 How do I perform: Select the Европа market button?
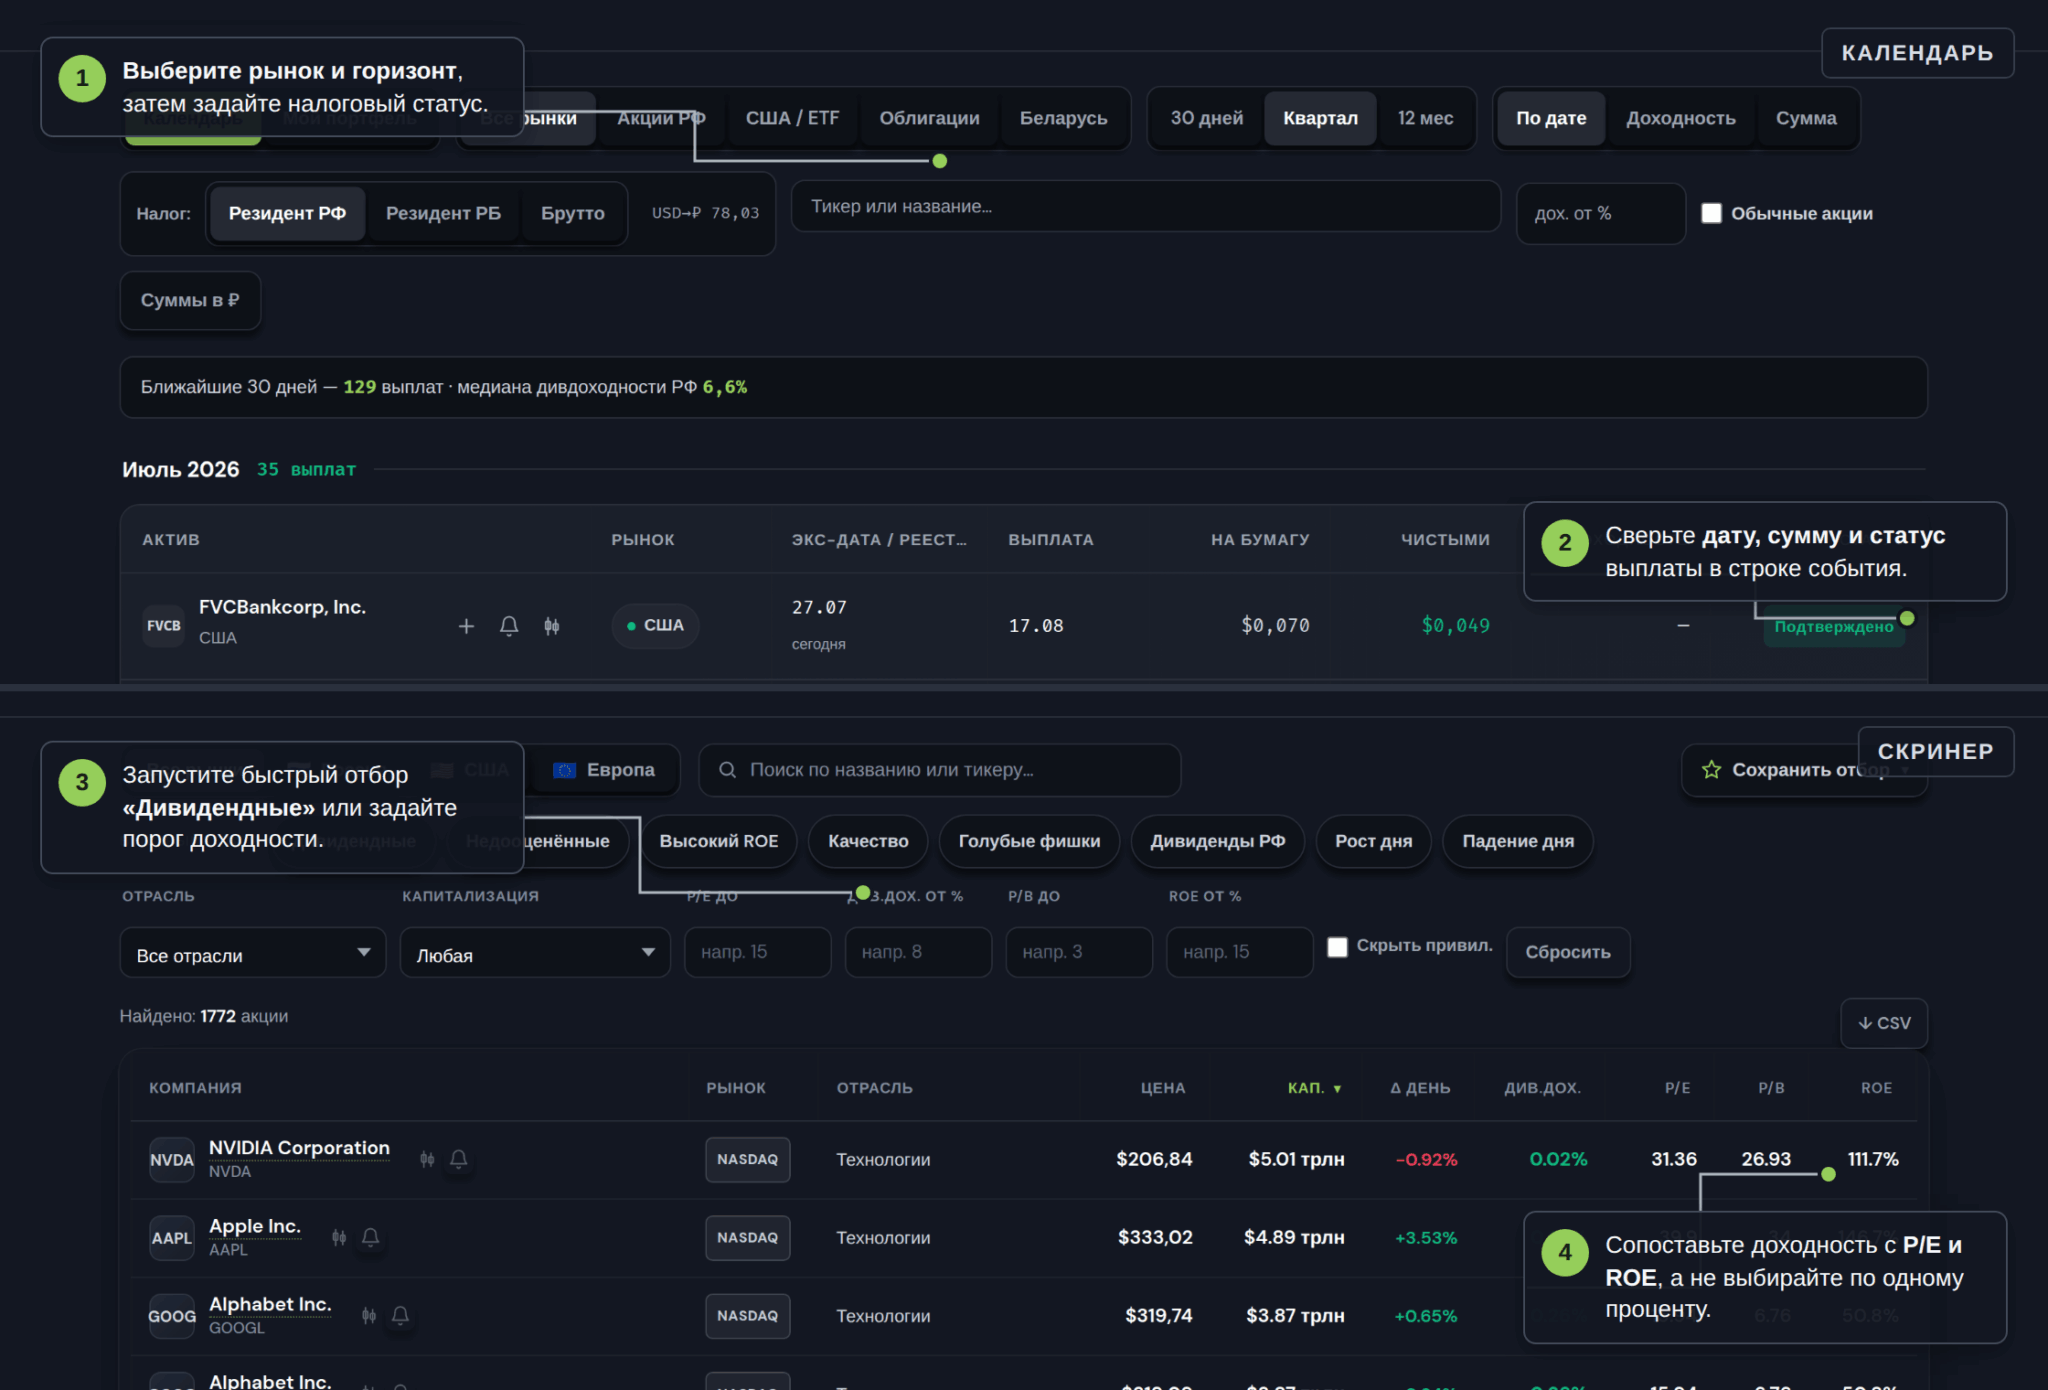[604, 770]
